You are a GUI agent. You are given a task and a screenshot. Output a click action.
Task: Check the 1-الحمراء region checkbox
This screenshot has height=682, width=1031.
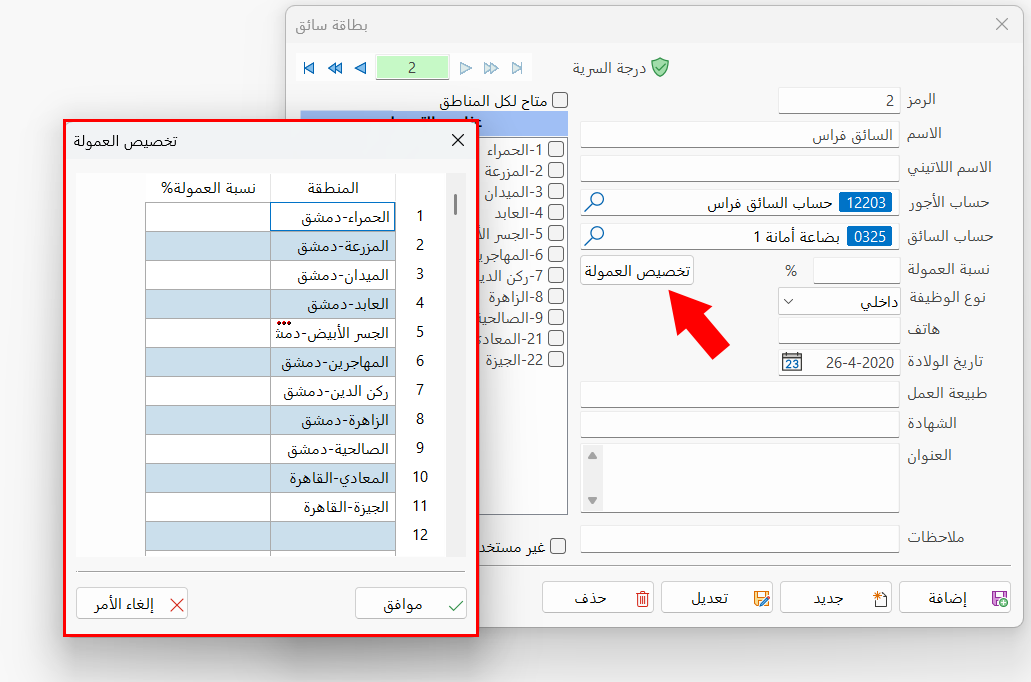[x=558, y=148]
